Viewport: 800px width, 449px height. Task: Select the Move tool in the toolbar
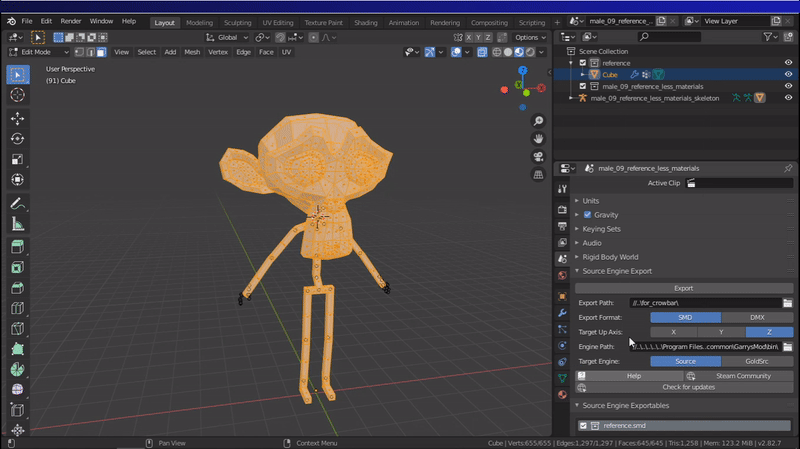[x=17, y=118]
